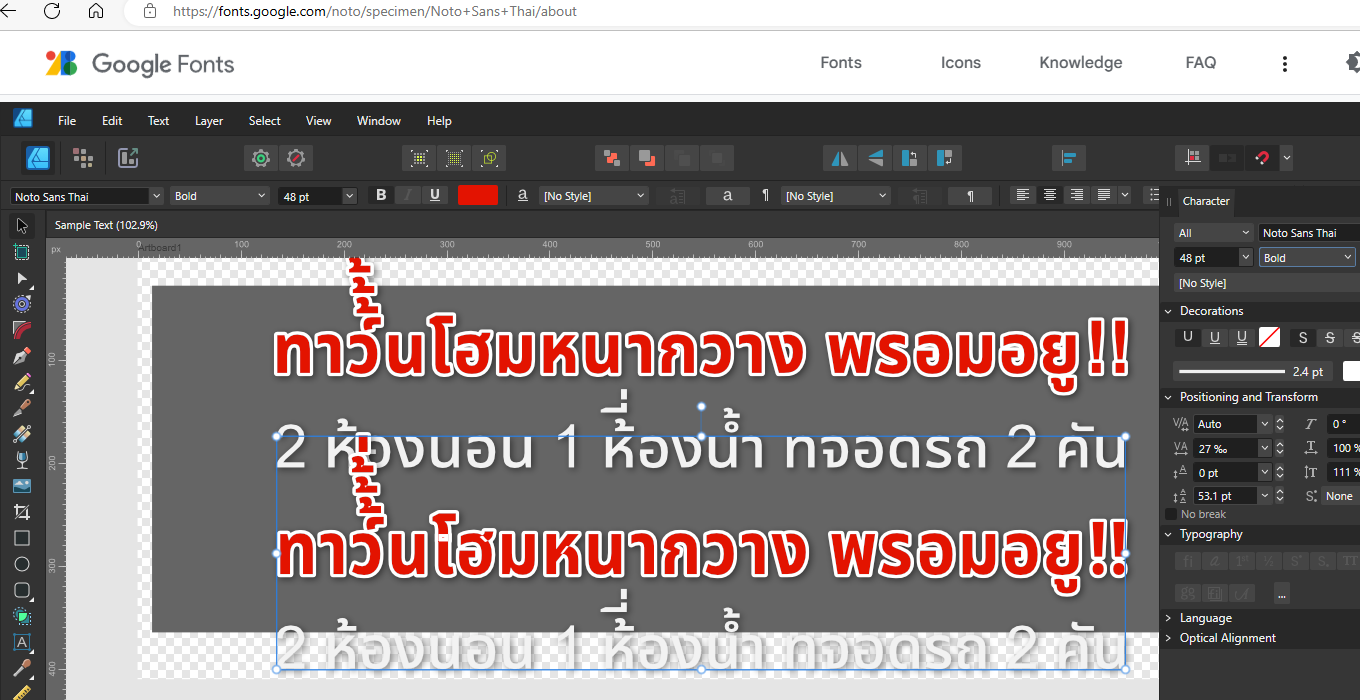This screenshot has width=1360, height=700.
Task: Switch to the Pixel persona
Action: (x=83, y=158)
